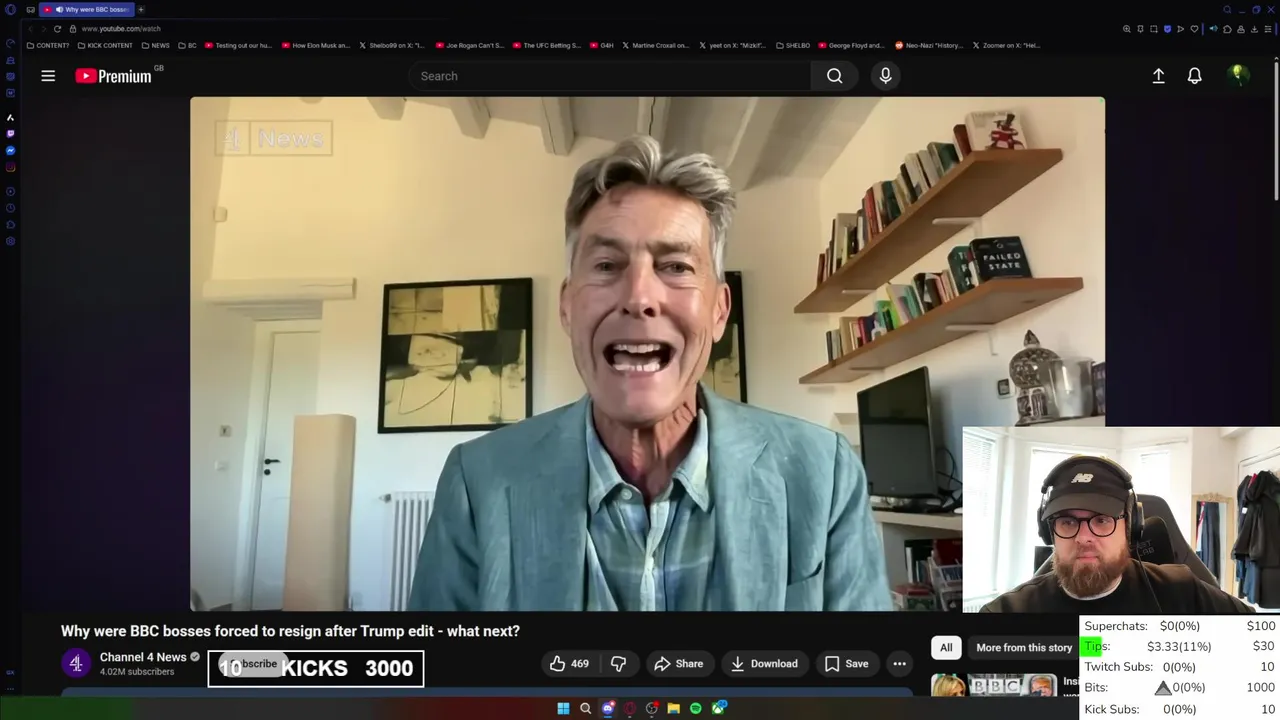
Task: Open Instagram in the Opera sidebar
Action: (10, 167)
